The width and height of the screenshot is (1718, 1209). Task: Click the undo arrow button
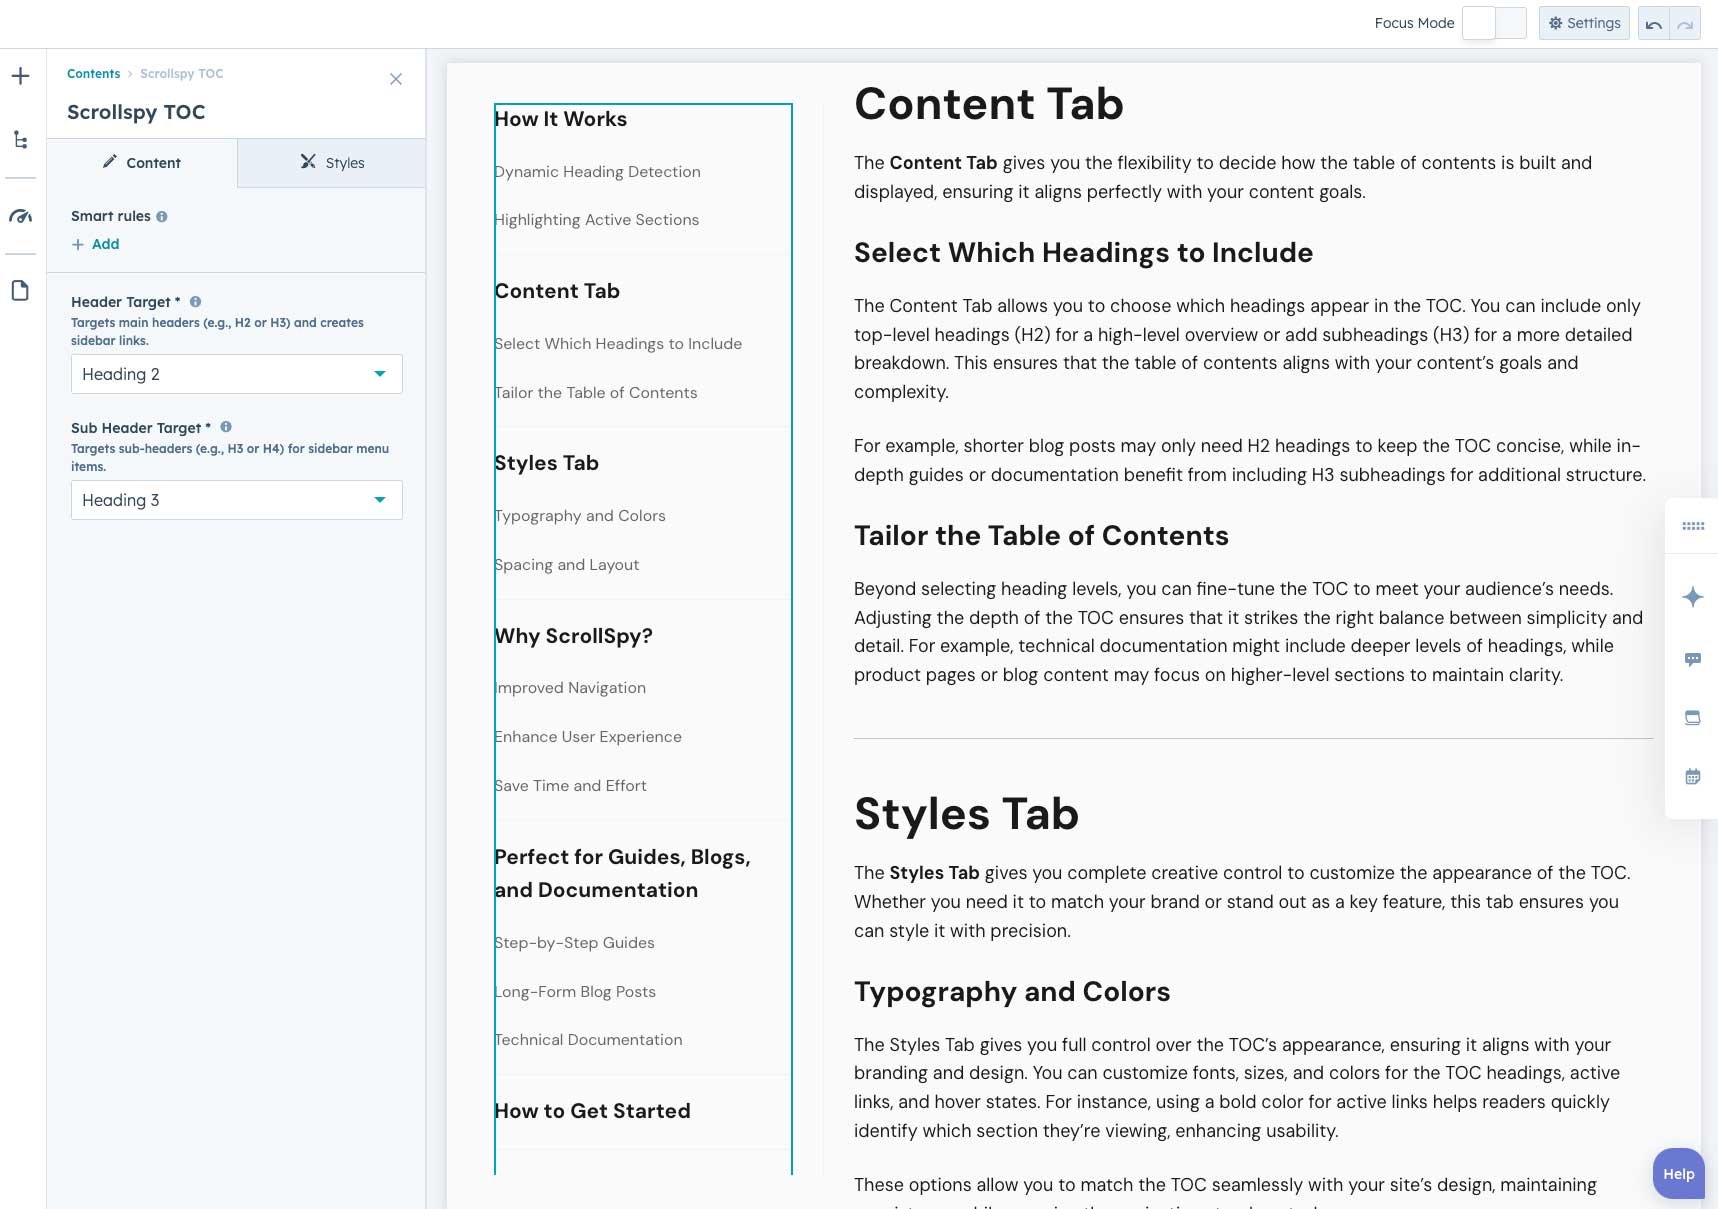(x=1654, y=24)
